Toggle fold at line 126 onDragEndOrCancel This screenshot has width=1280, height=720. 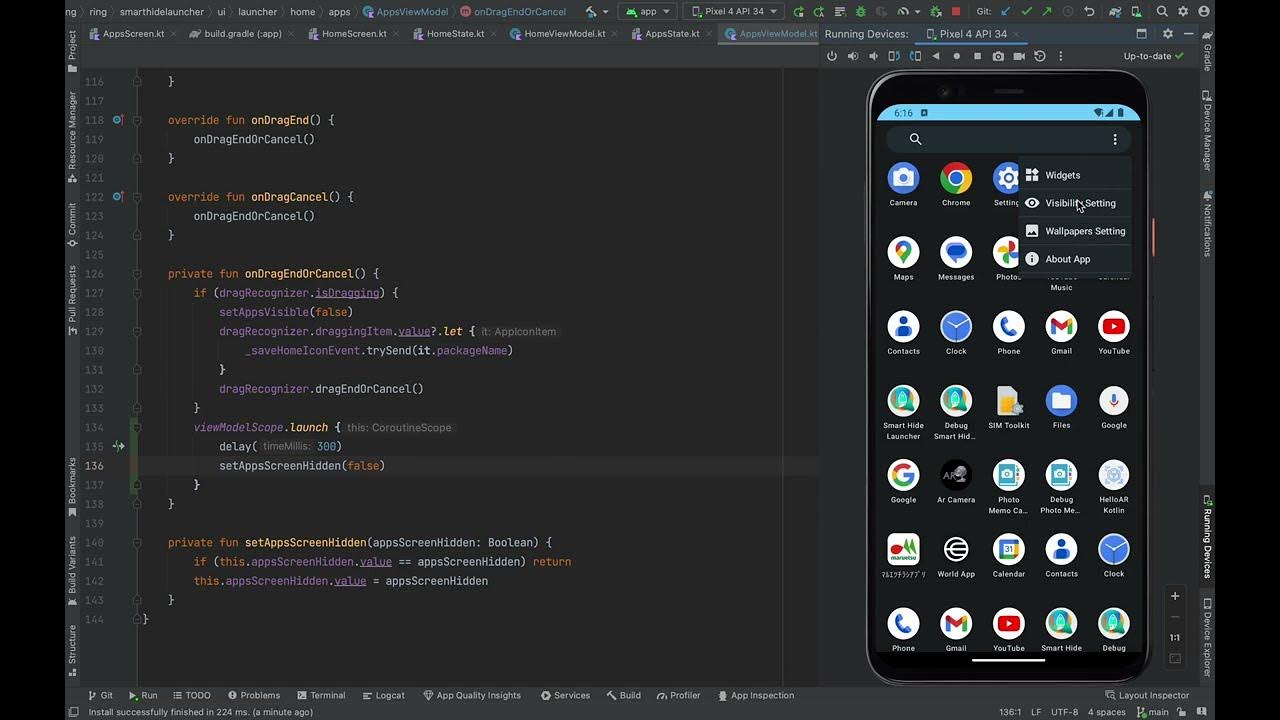tap(139, 274)
